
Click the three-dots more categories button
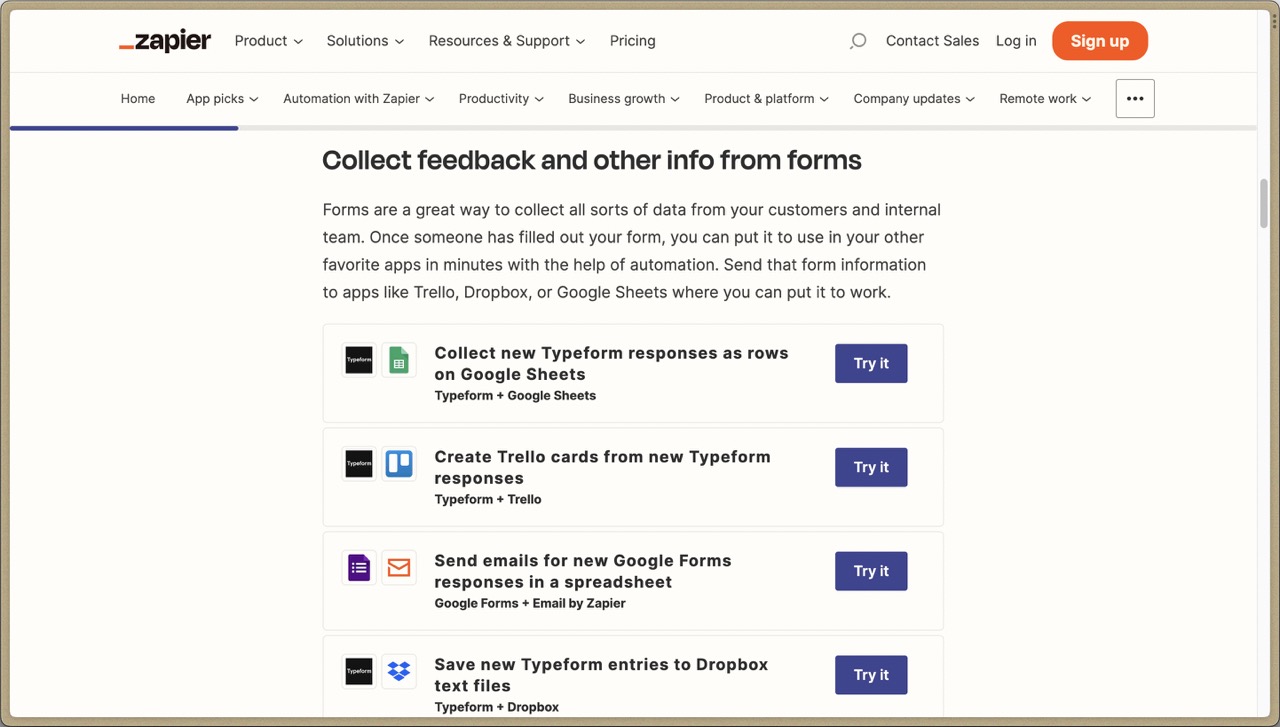click(1135, 99)
